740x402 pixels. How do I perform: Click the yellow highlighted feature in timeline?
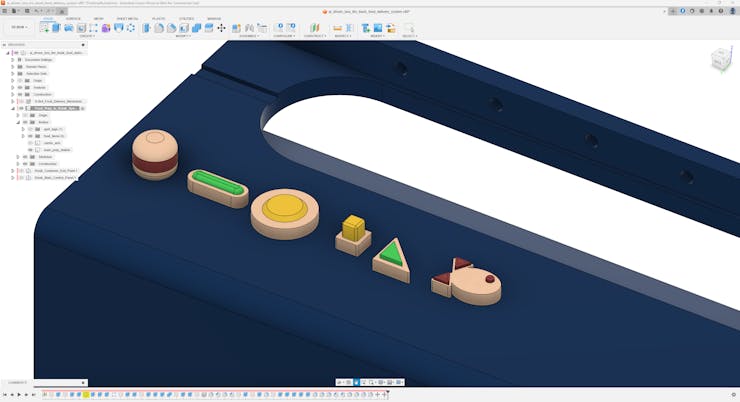86,395
